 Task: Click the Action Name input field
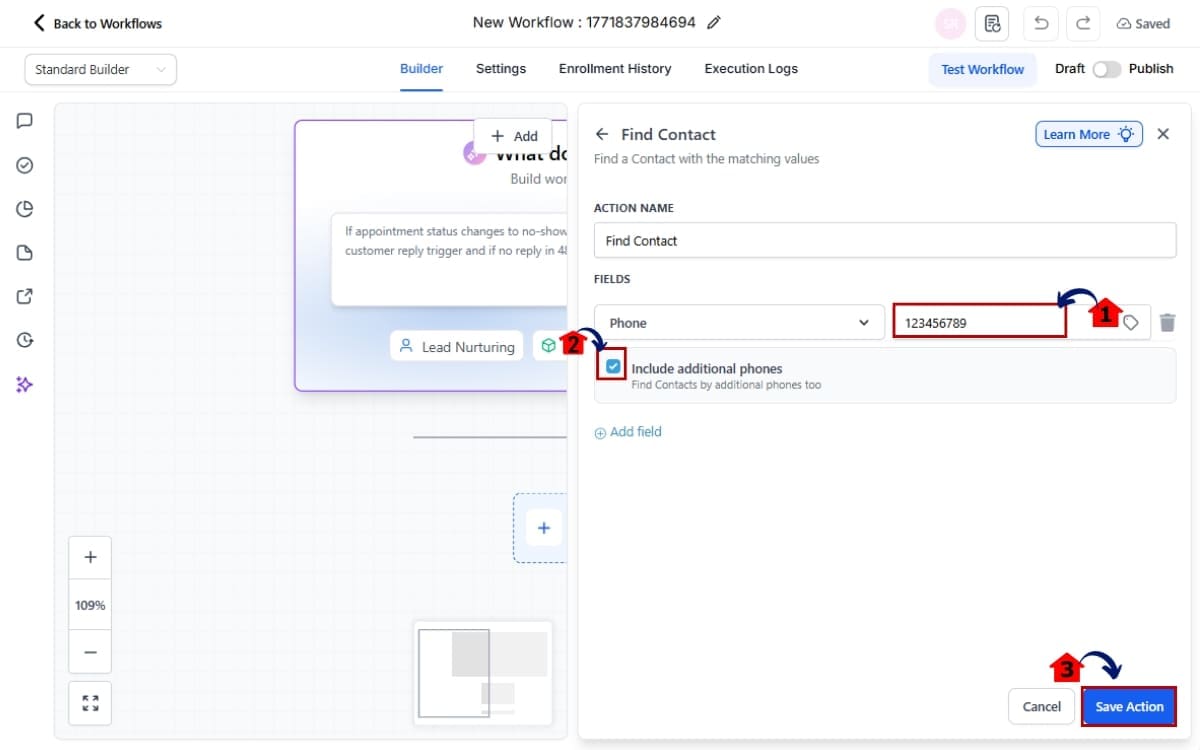[x=884, y=241]
